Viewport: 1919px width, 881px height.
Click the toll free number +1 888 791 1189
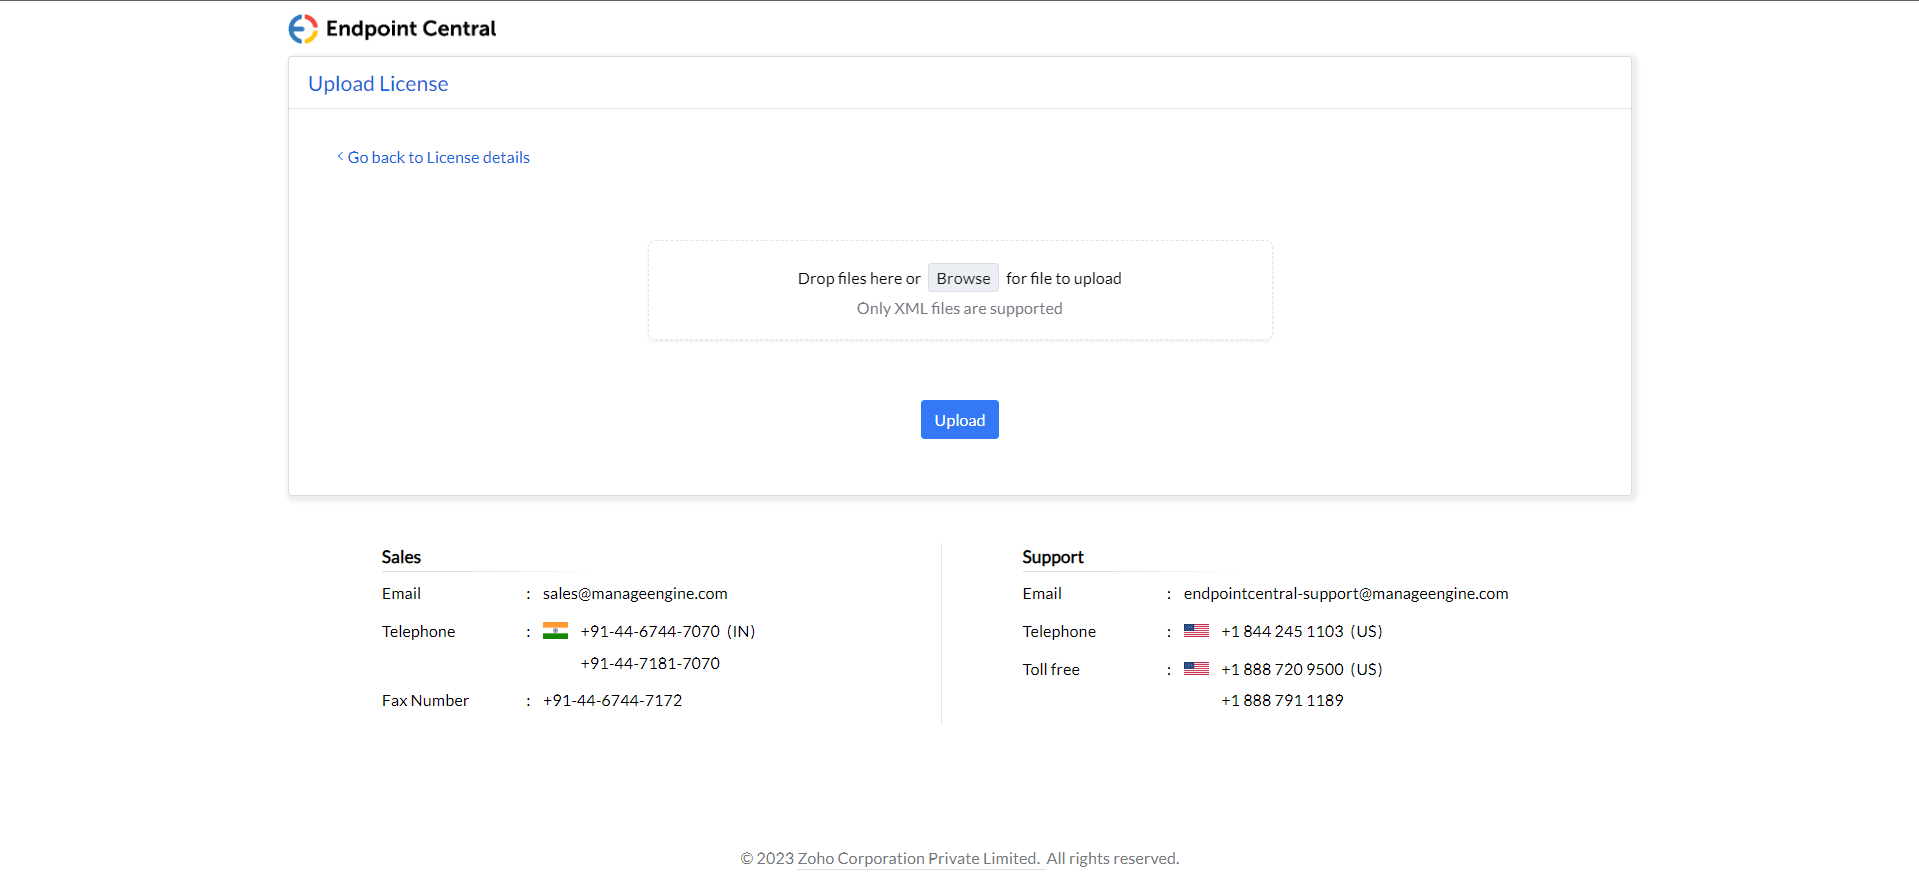[x=1282, y=701]
